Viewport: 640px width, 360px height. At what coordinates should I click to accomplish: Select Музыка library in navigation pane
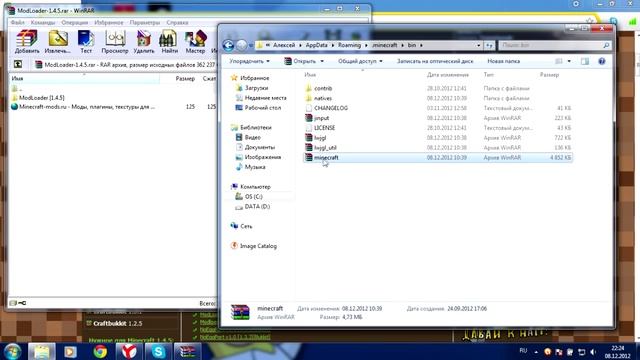(251, 167)
